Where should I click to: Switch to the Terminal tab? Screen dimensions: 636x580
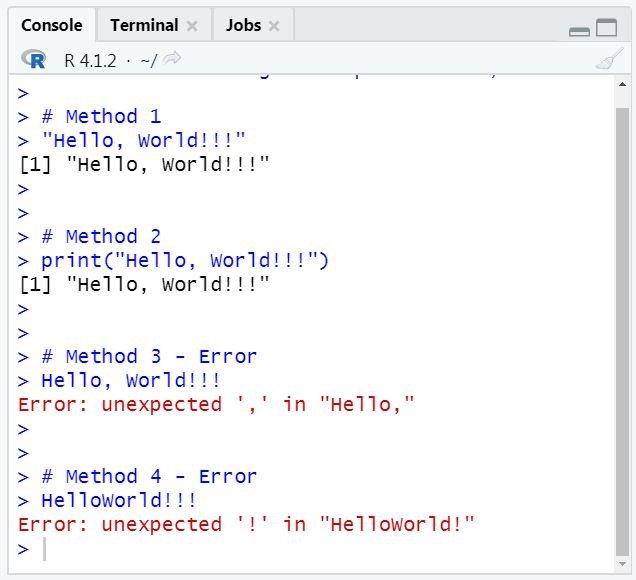click(144, 25)
